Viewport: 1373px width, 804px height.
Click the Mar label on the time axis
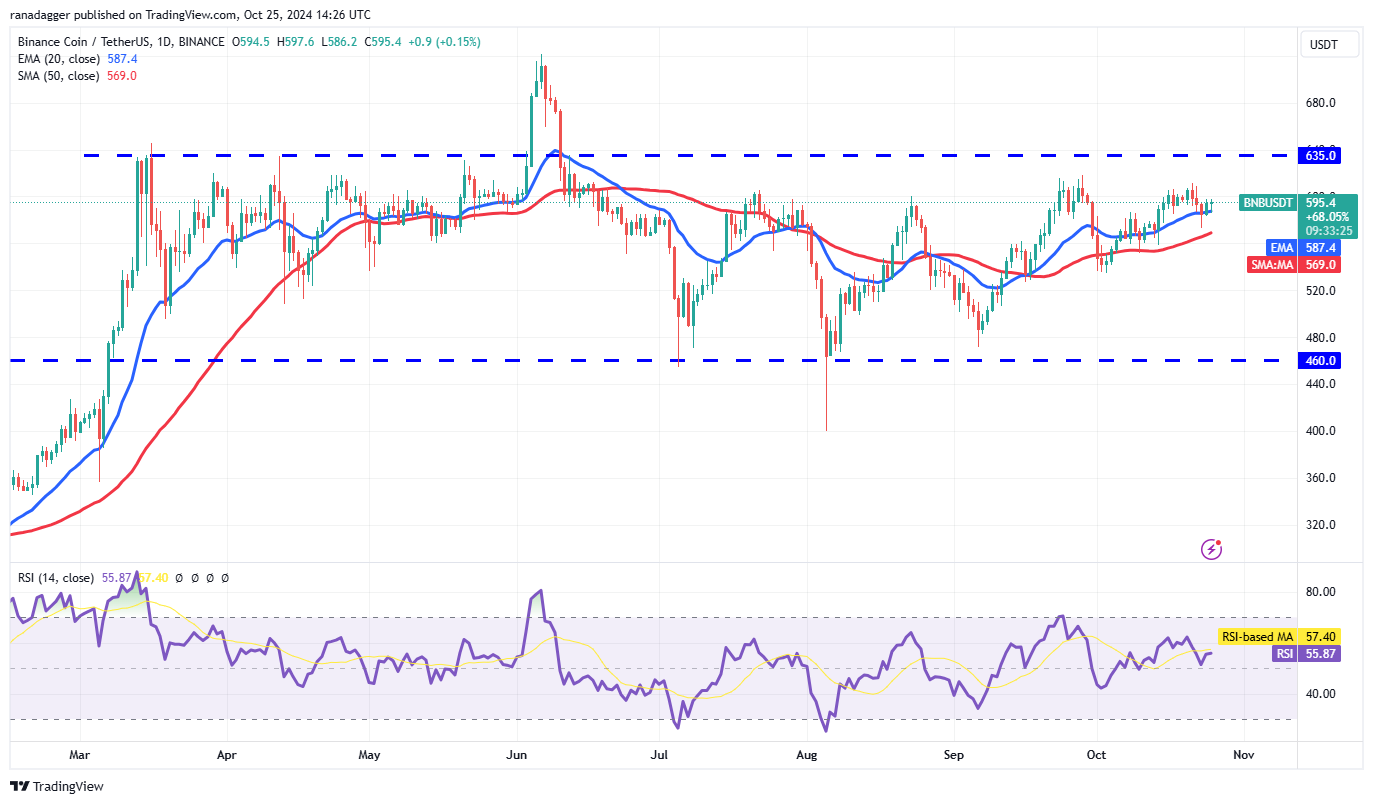pyautogui.click(x=81, y=755)
